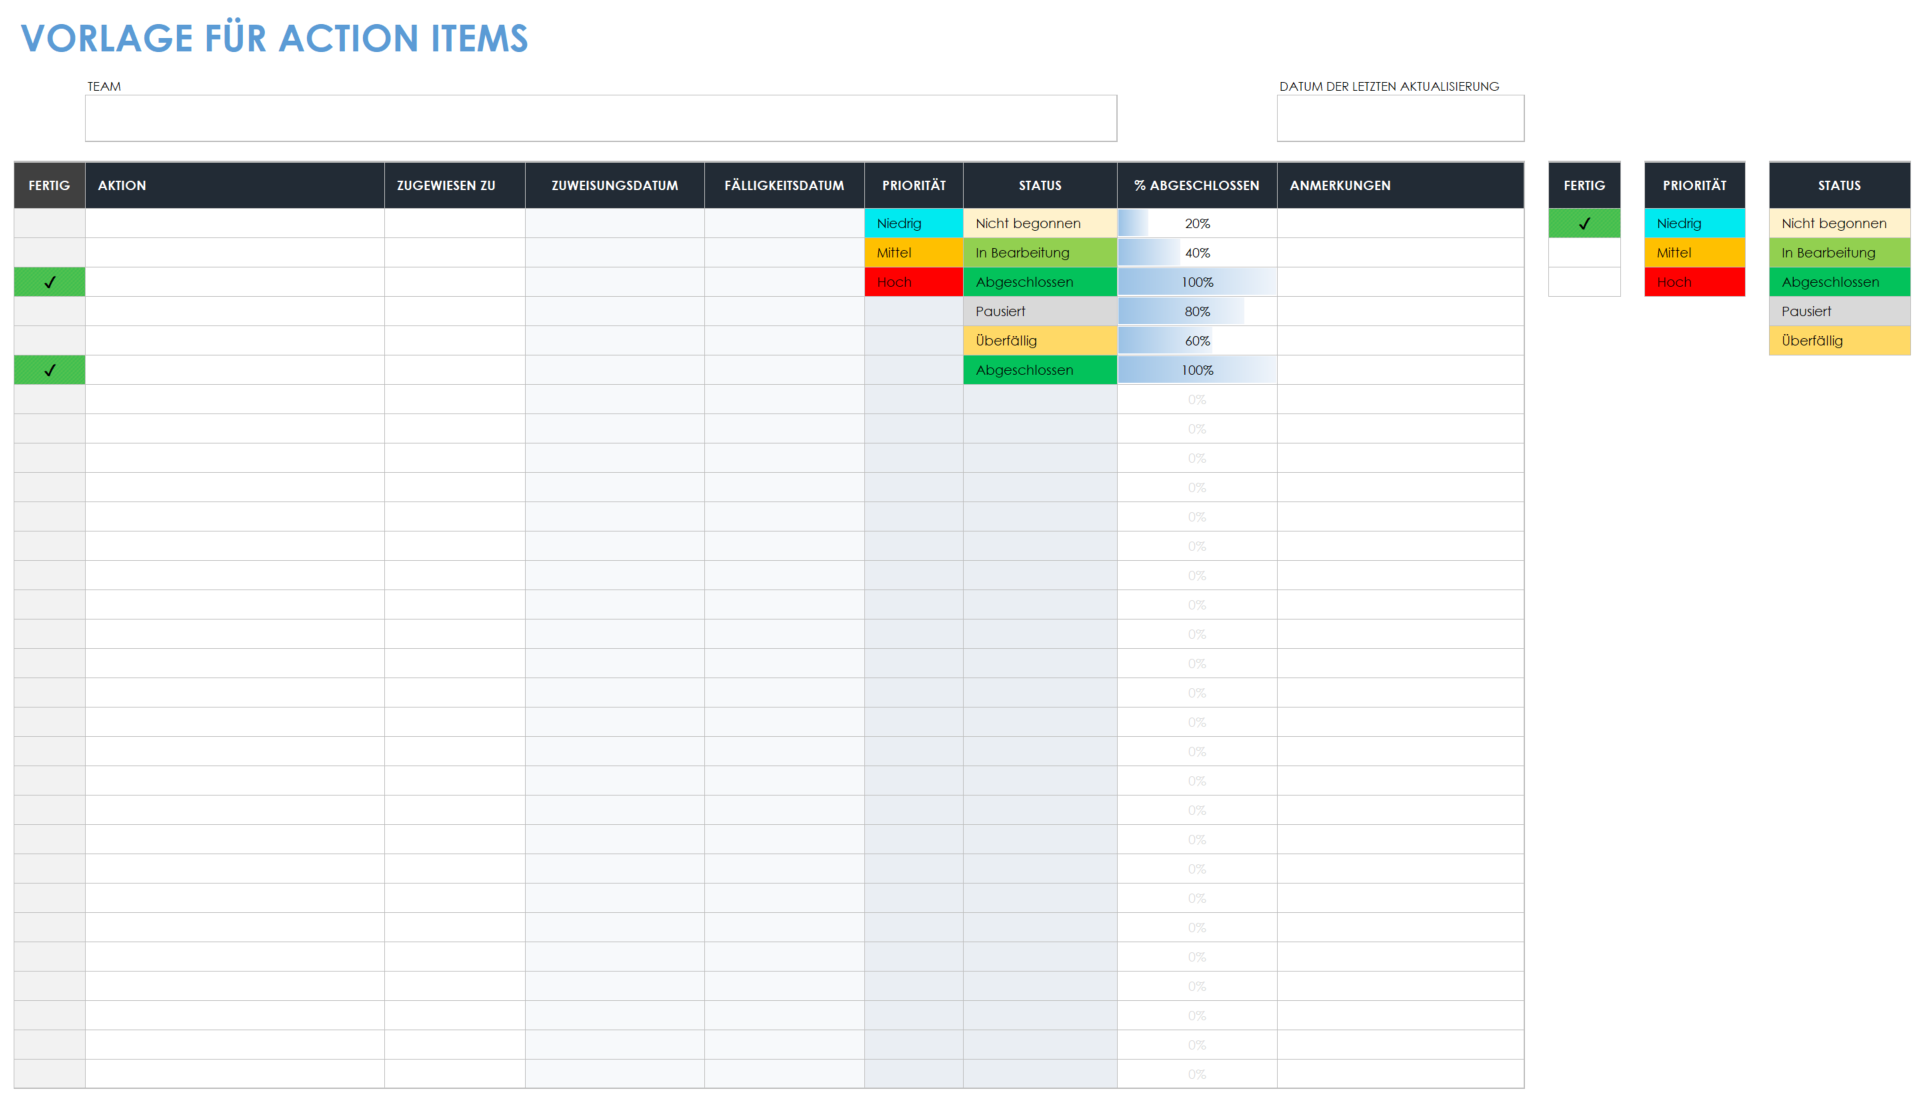Open the Überfällig status cell in main table
1926x1099 pixels.
(1040, 341)
